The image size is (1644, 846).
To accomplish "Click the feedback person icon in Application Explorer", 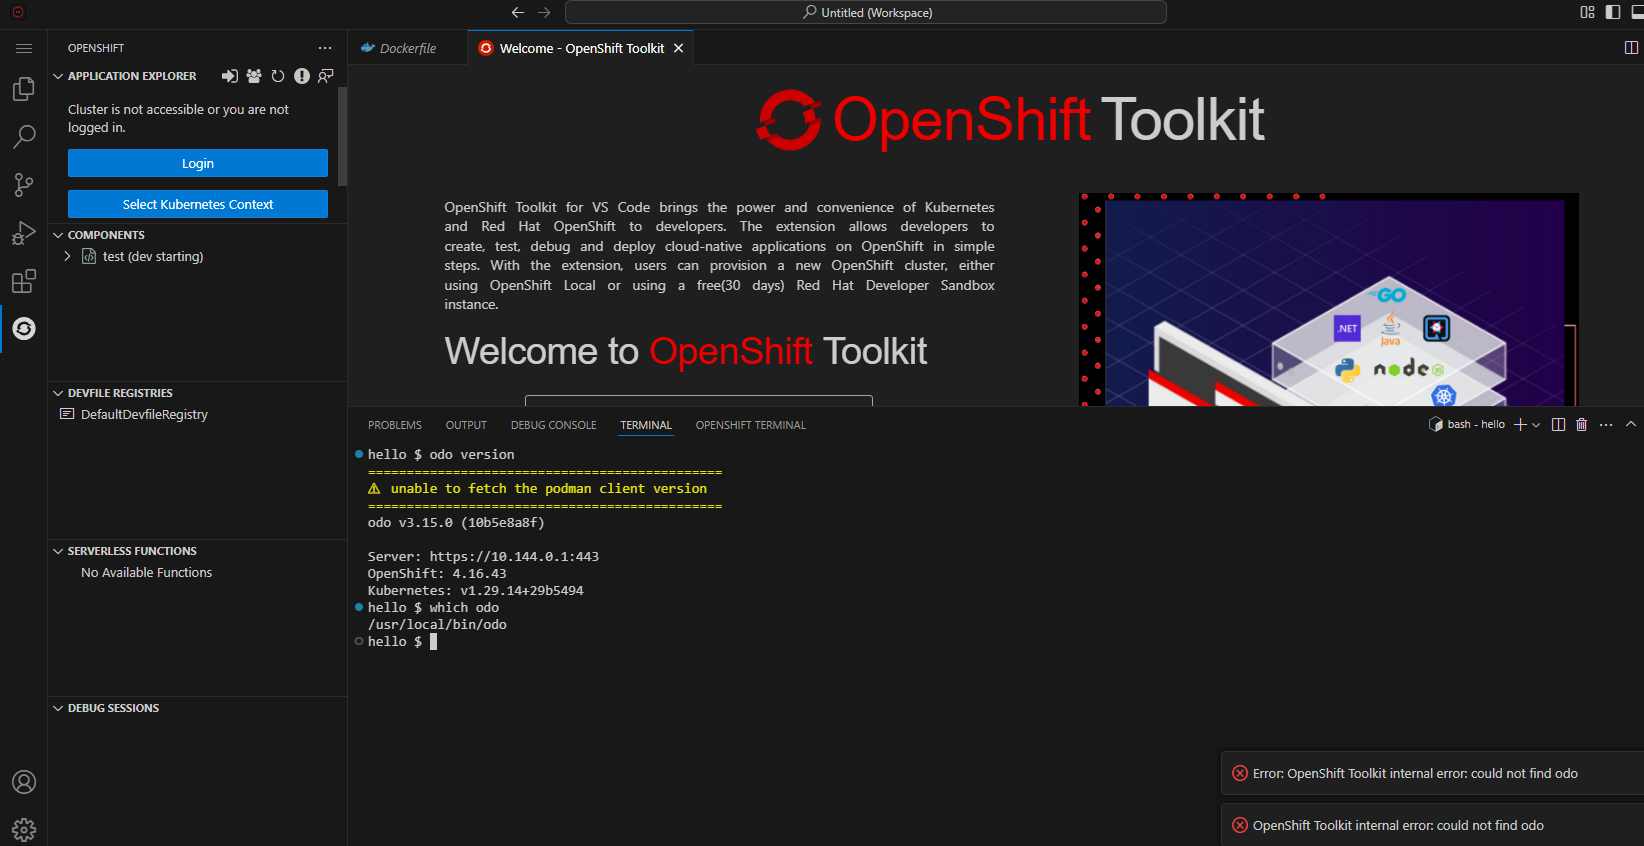I will click(x=326, y=76).
